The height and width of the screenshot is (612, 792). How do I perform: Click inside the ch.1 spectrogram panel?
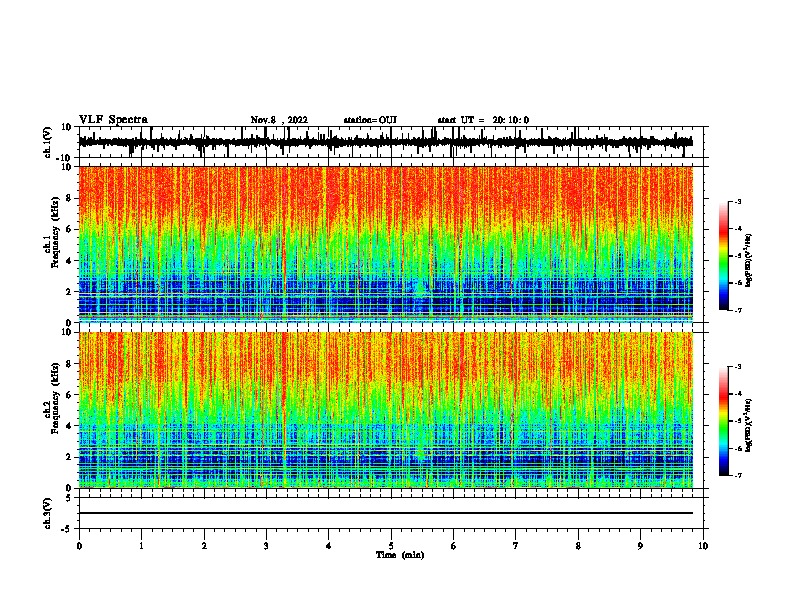(x=386, y=244)
